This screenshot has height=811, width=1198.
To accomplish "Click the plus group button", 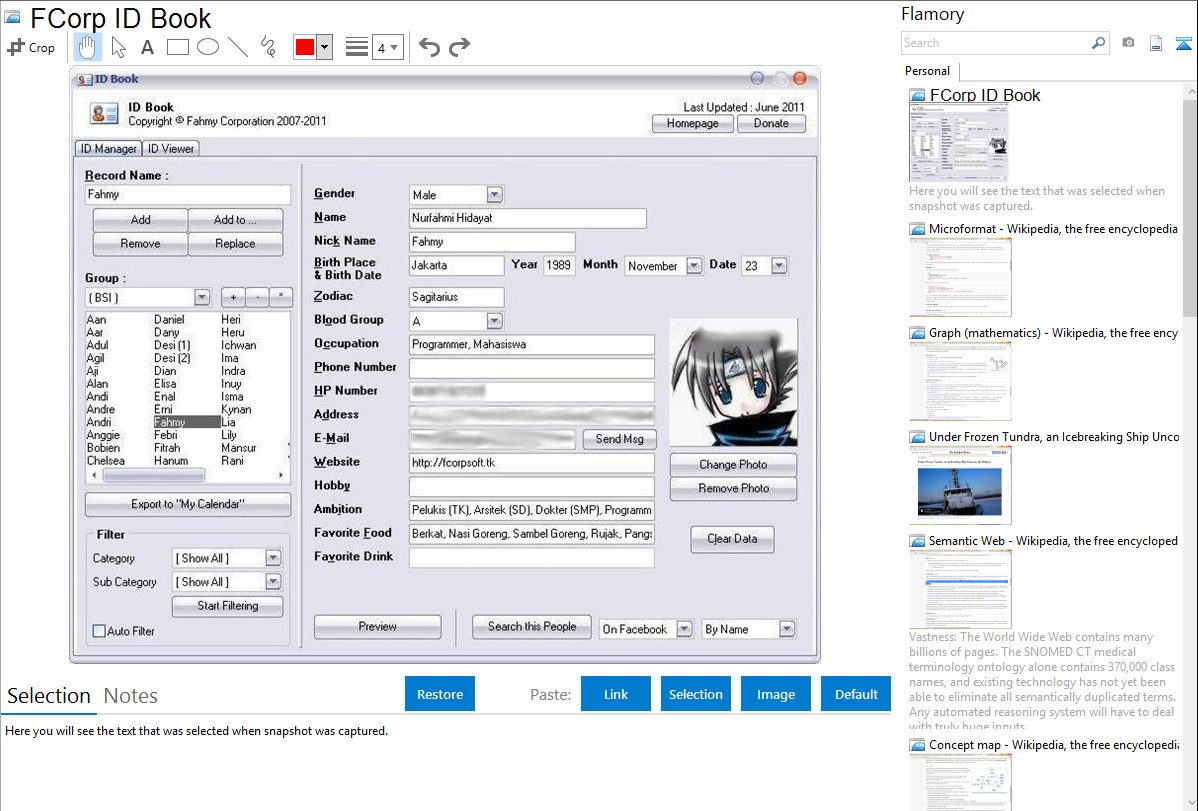I will click(x=233, y=297).
